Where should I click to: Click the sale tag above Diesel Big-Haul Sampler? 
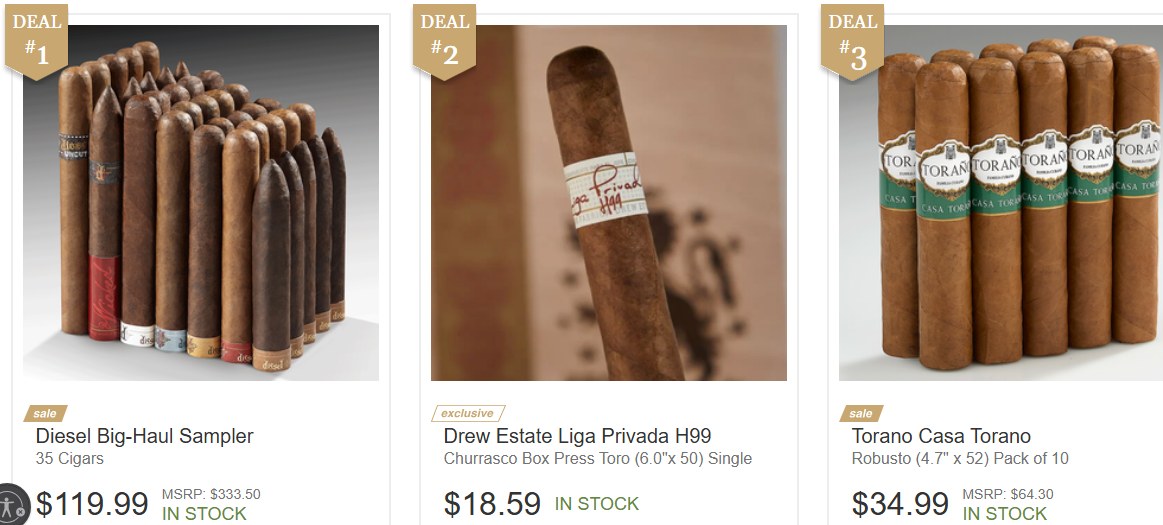(45, 414)
